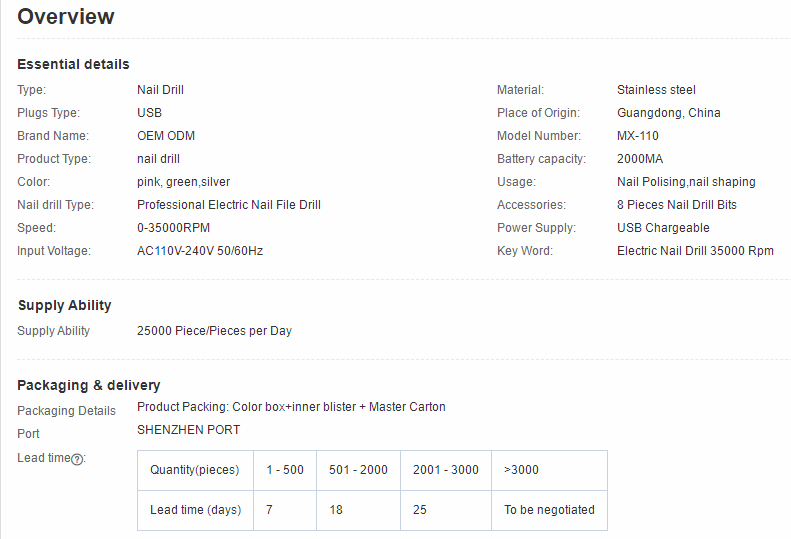
Task: Select the AC110V-240V 50/60Hz input voltage text
Action: 200,251
